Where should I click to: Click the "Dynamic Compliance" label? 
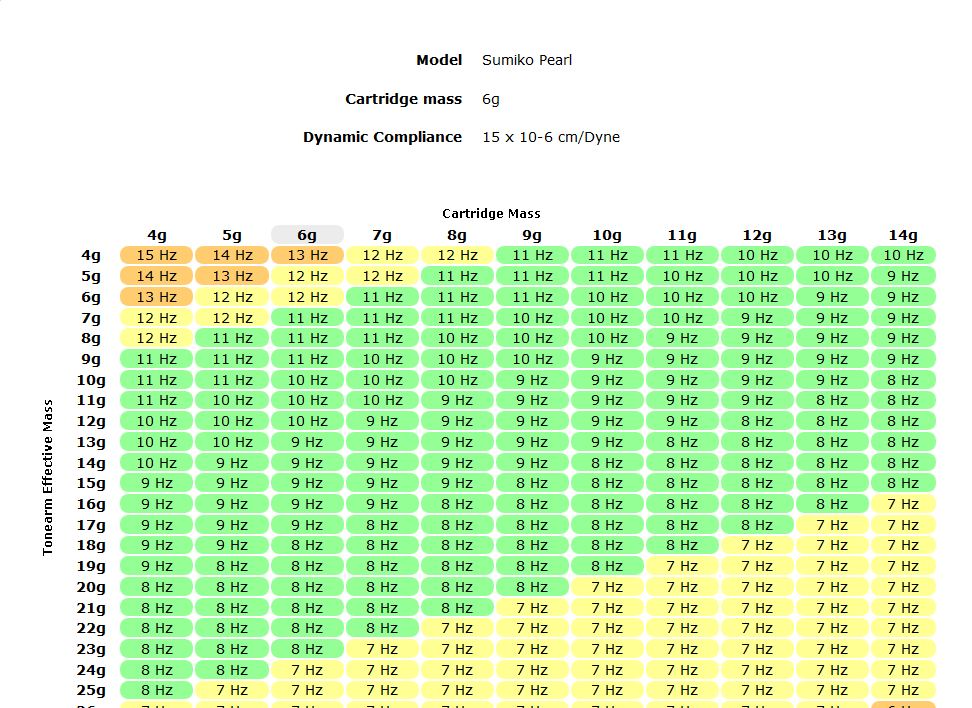[382, 137]
